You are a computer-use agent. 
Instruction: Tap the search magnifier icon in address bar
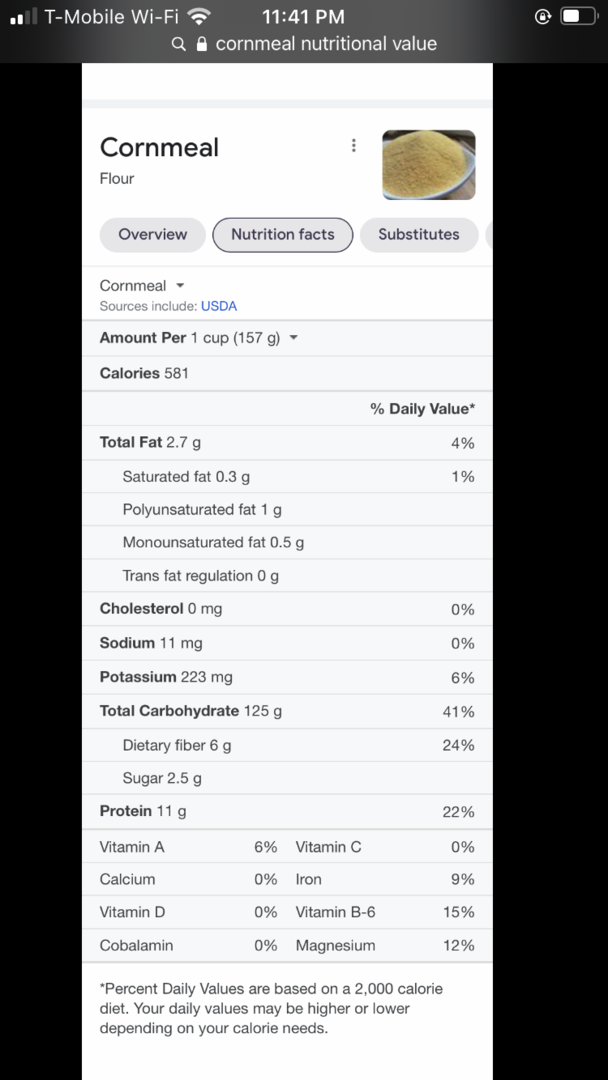[178, 44]
